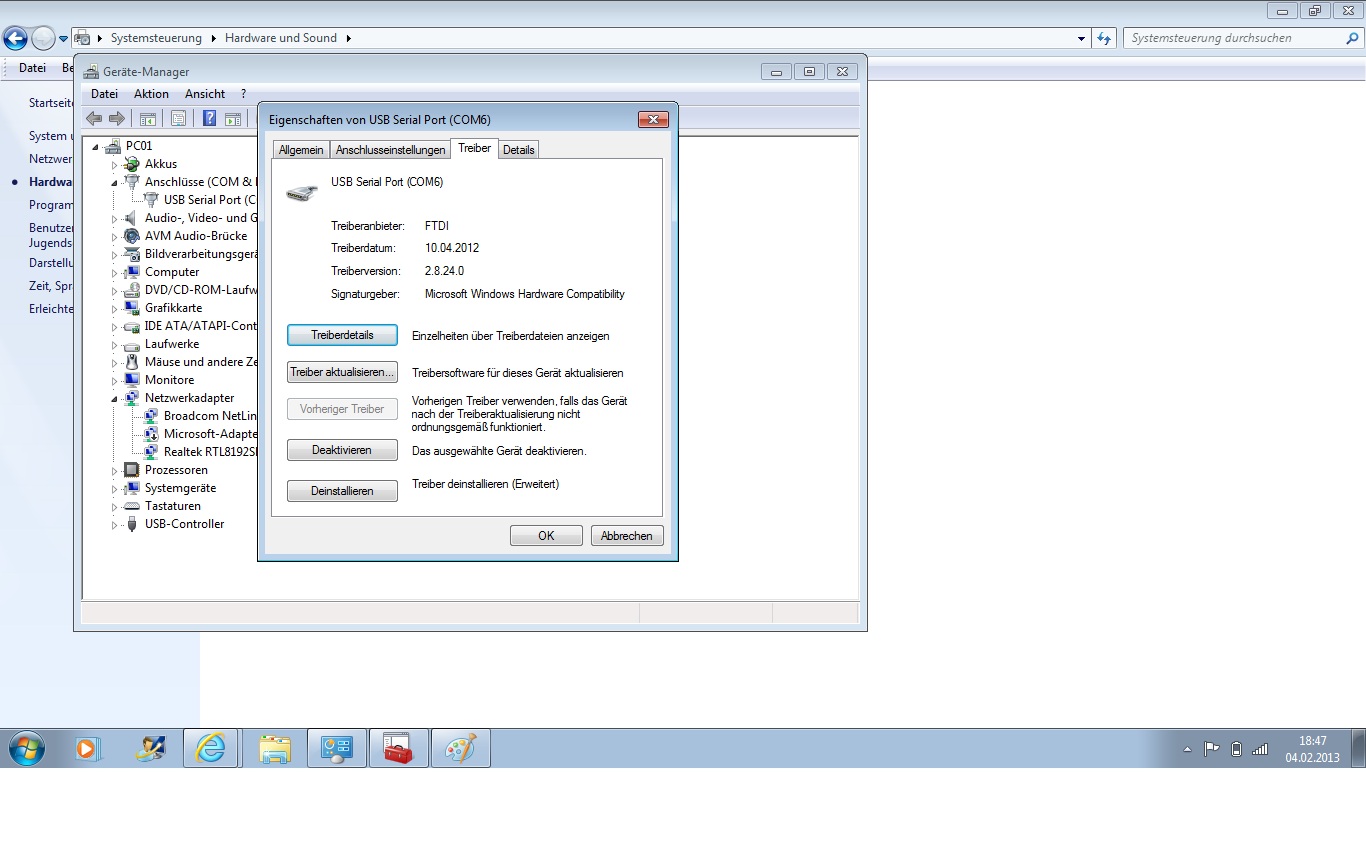Open Internet Explorer from taskbar
Viewport: 1366px width, 852px height.
pyautogui.click(x=211, y=748)
